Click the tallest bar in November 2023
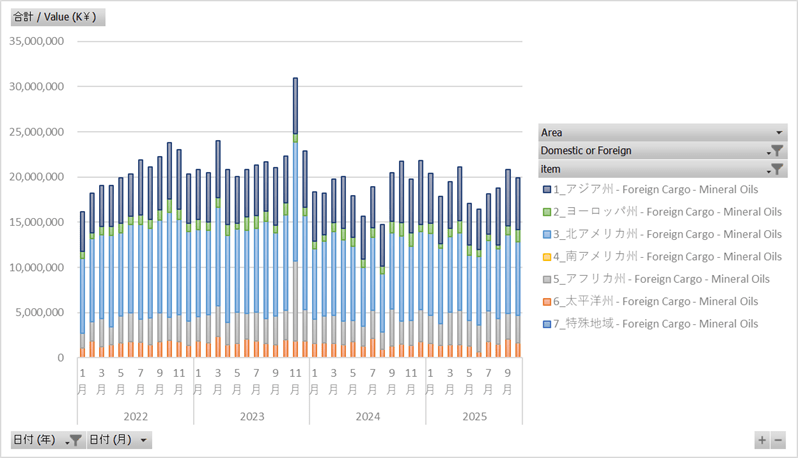798x458 pixels. 295,200
